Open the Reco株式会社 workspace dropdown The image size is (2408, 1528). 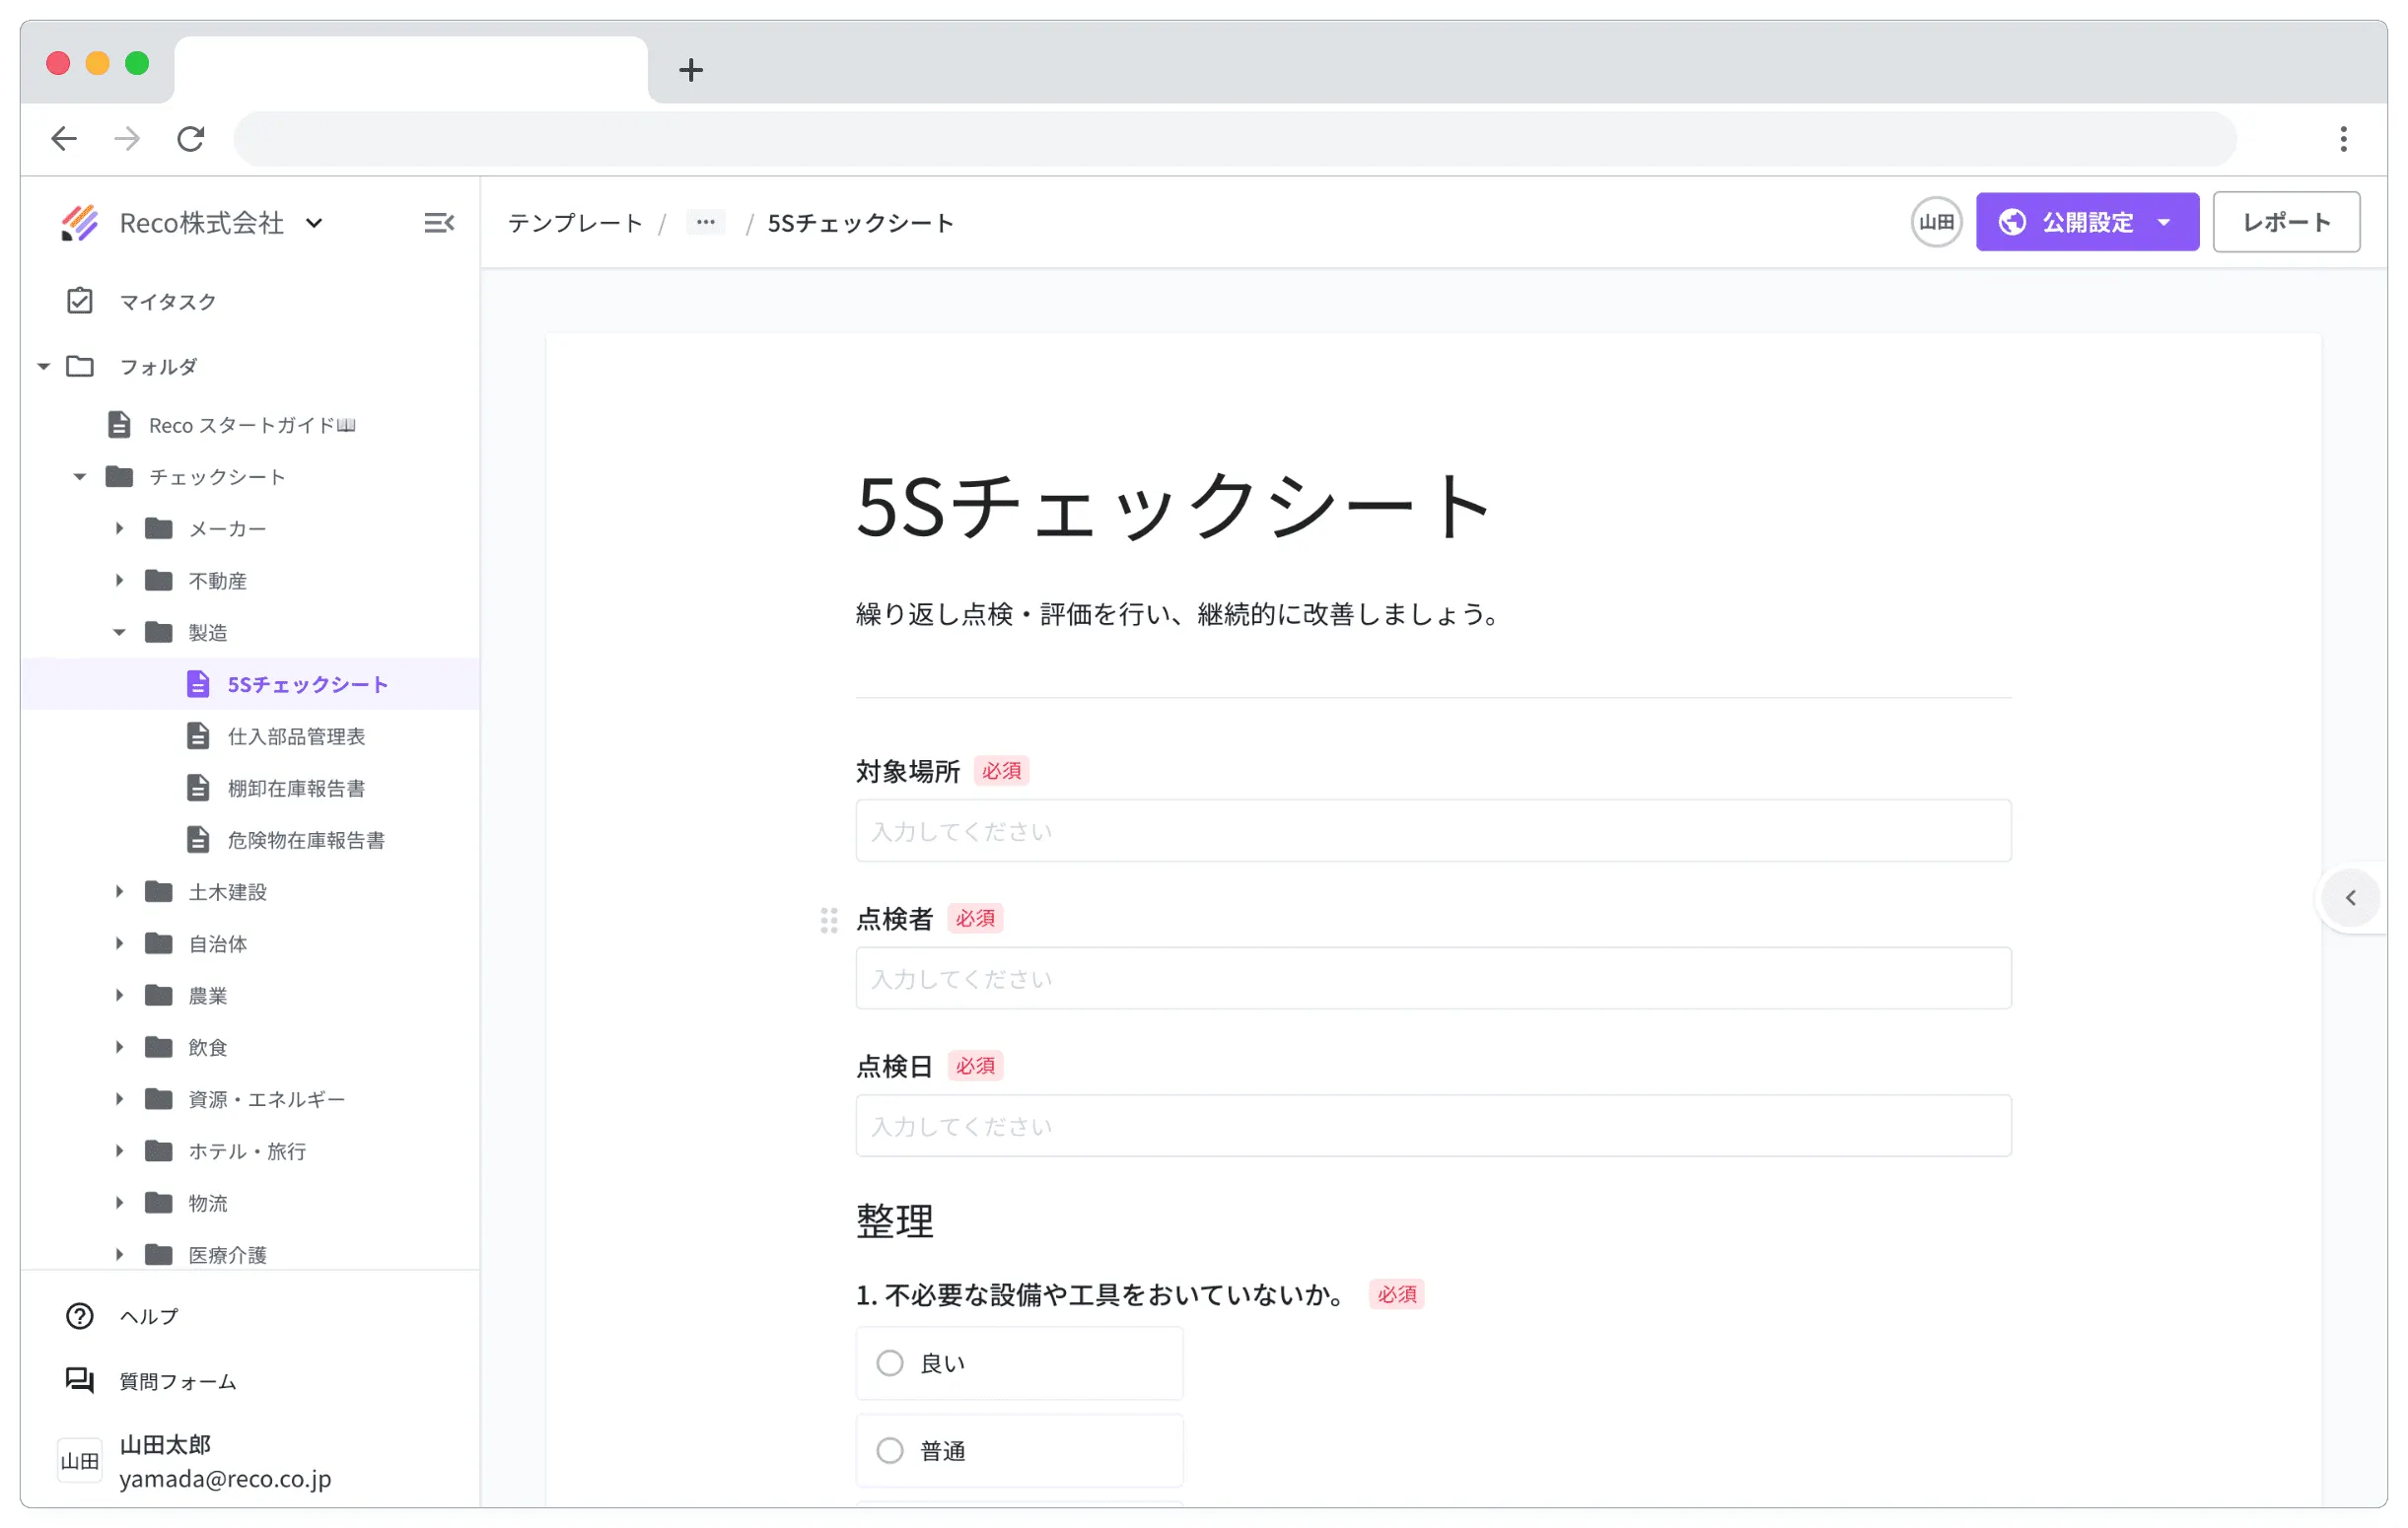[x=315, y=222]
